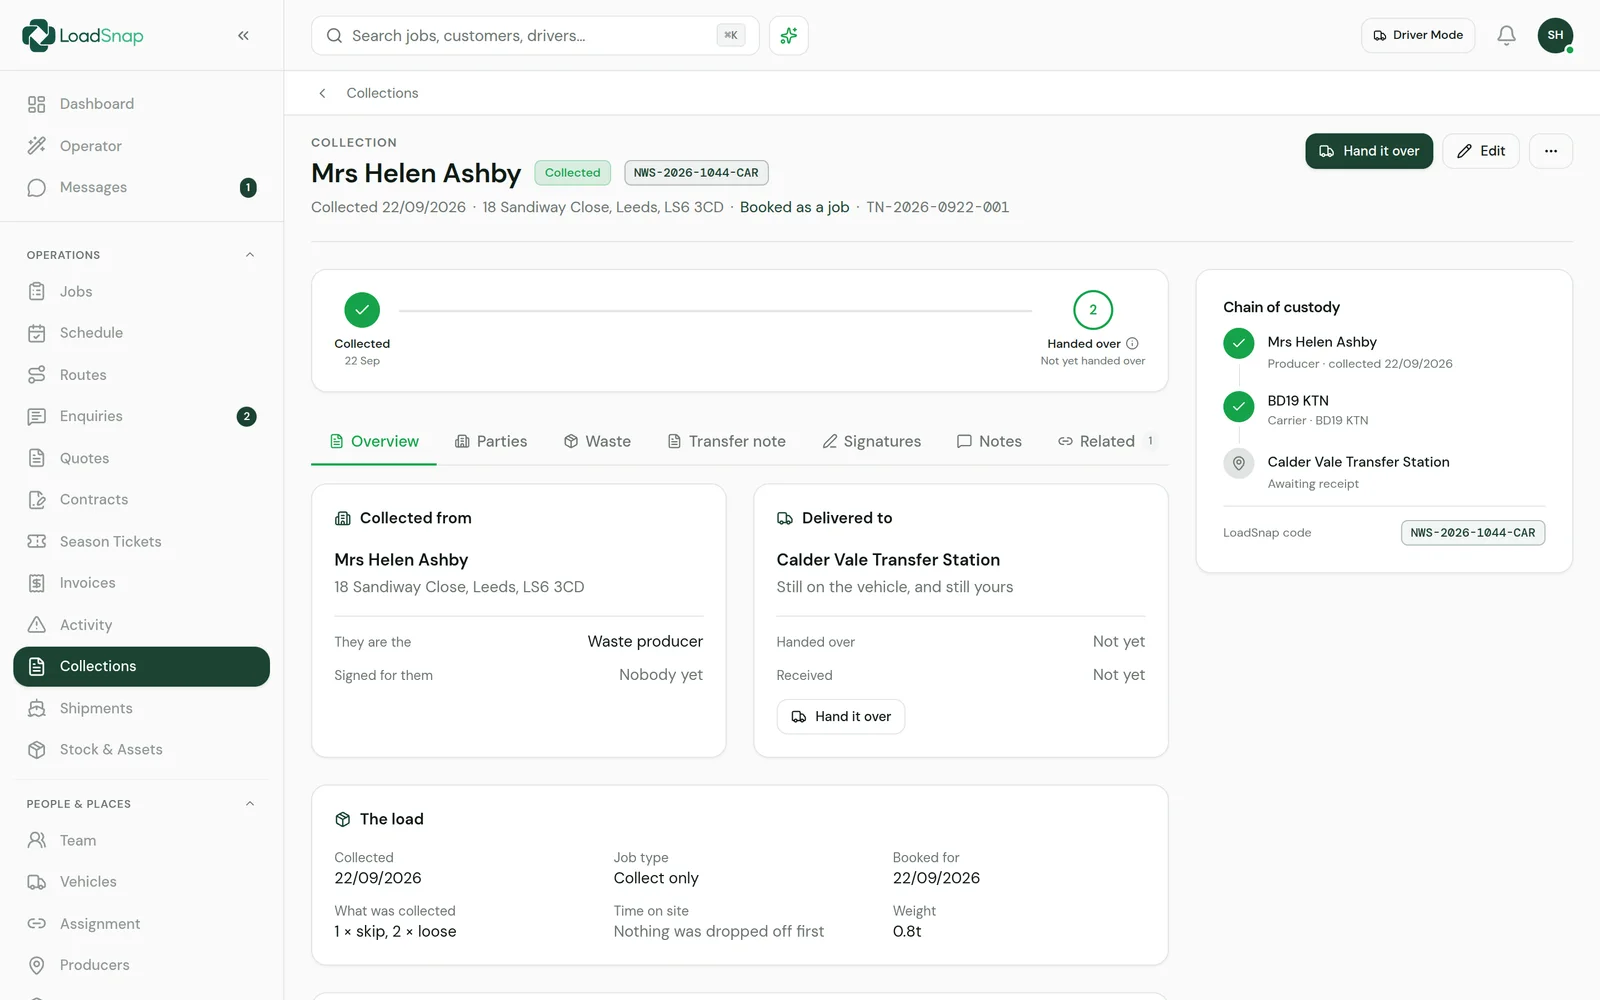This screenshot has height=1000, width=1600.
Task: Click the Handed over info icon
Action: pos(1132,344)
